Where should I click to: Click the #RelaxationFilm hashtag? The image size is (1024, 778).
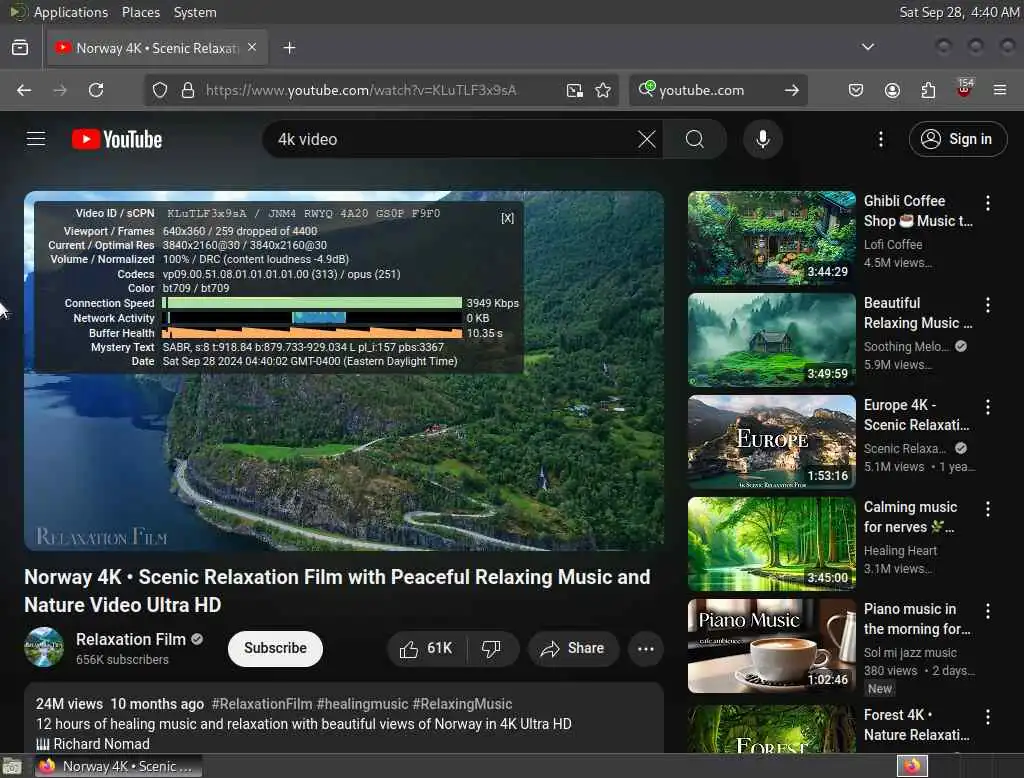(x=262, y=704)
